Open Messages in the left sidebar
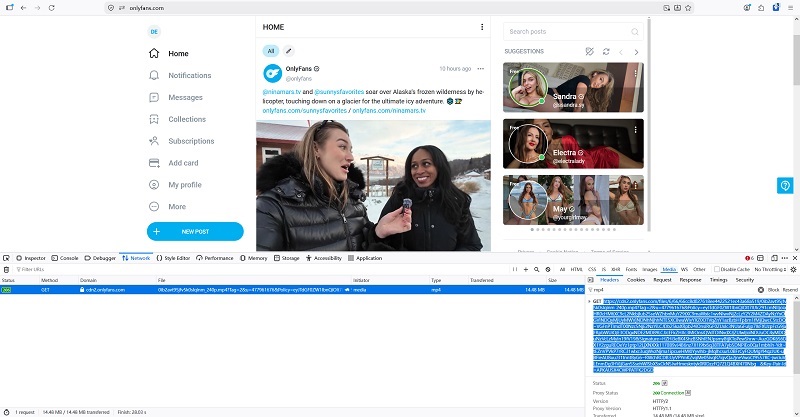This screenshot has height=417, width=800. point(176,97)
